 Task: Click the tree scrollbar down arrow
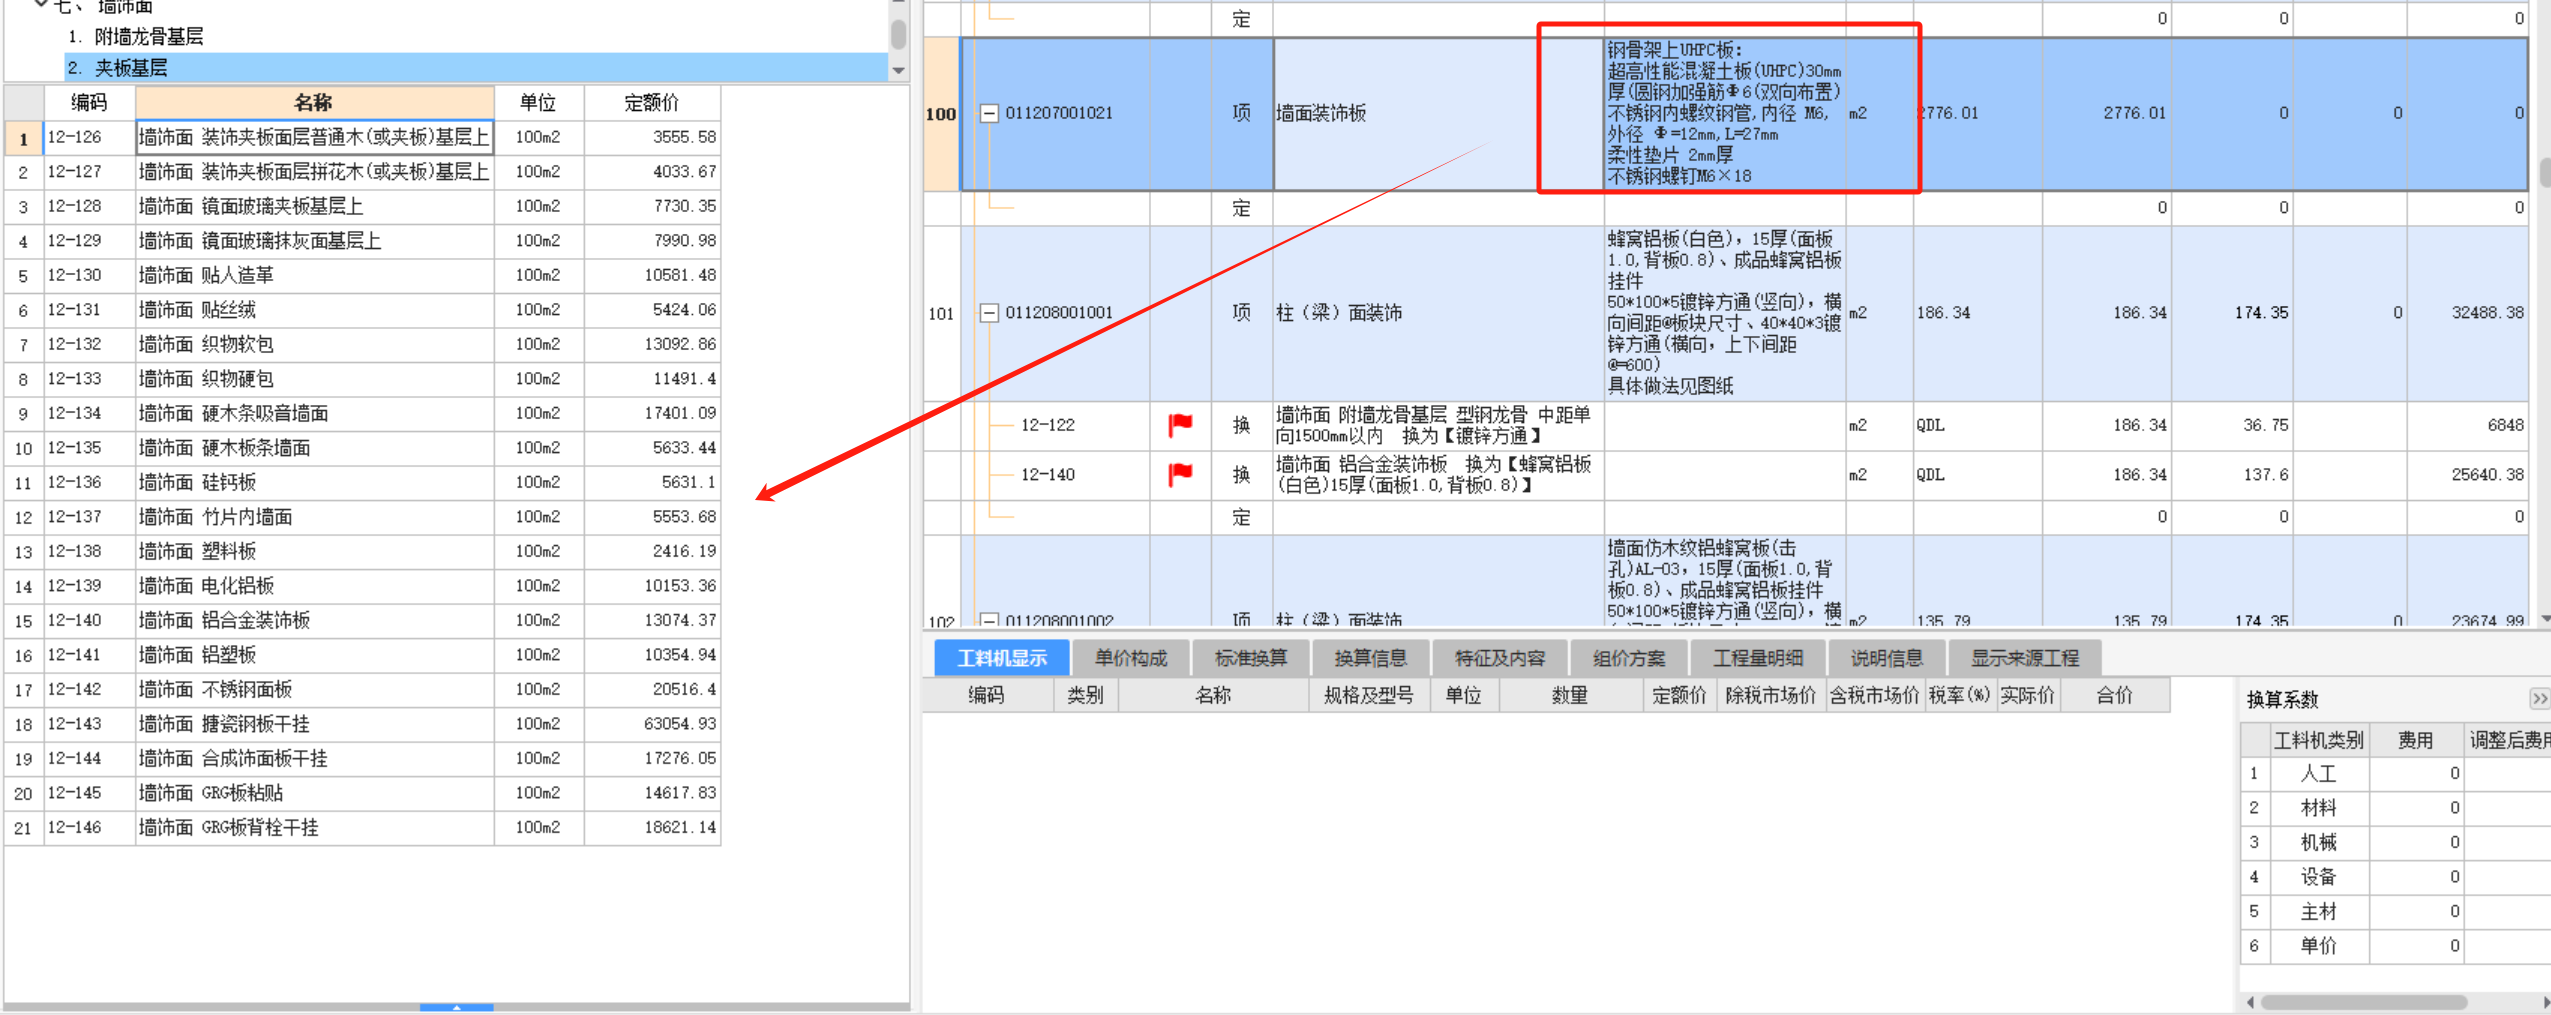click(898, 71)
